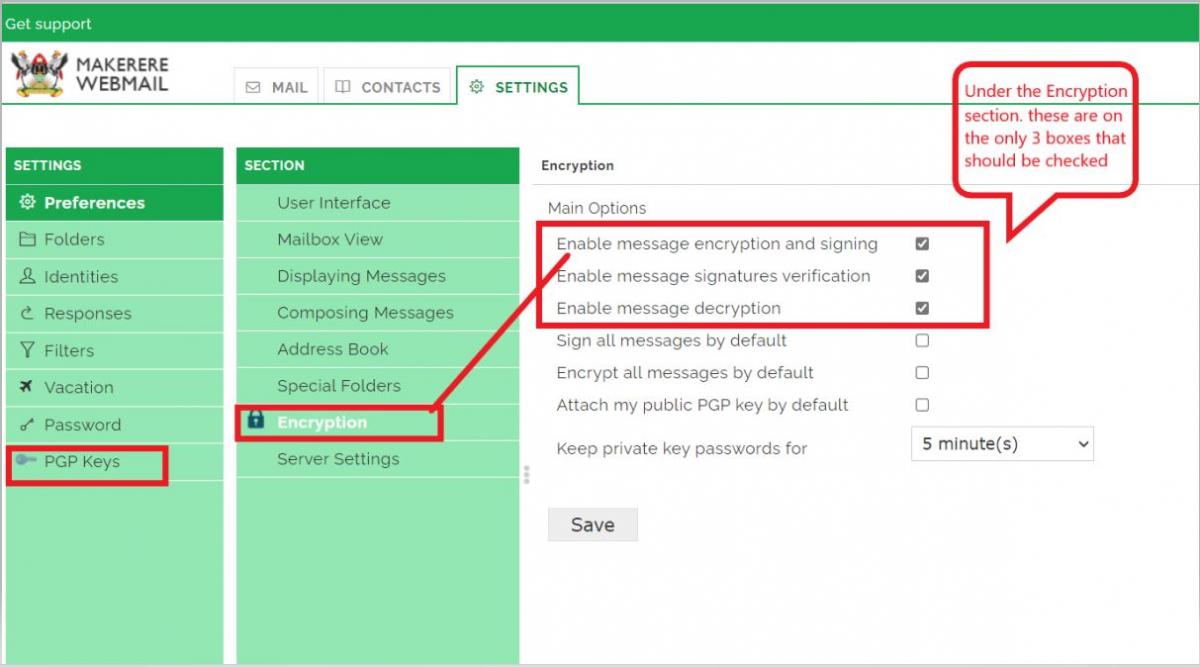Switch to the Mail tab
This screenshot has height=667, width=1200.
coord(276,87)
